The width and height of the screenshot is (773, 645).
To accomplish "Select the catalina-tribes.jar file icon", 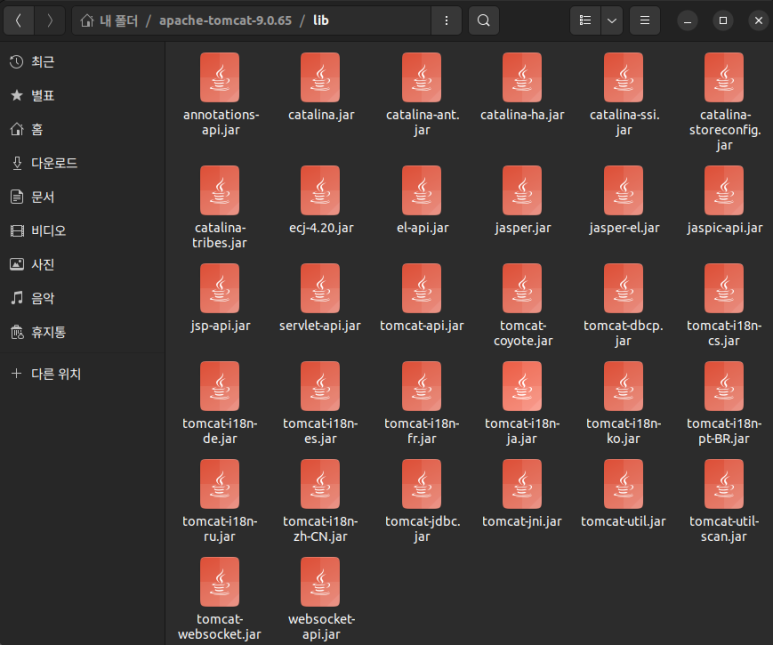I will click(x=220, y=190).
